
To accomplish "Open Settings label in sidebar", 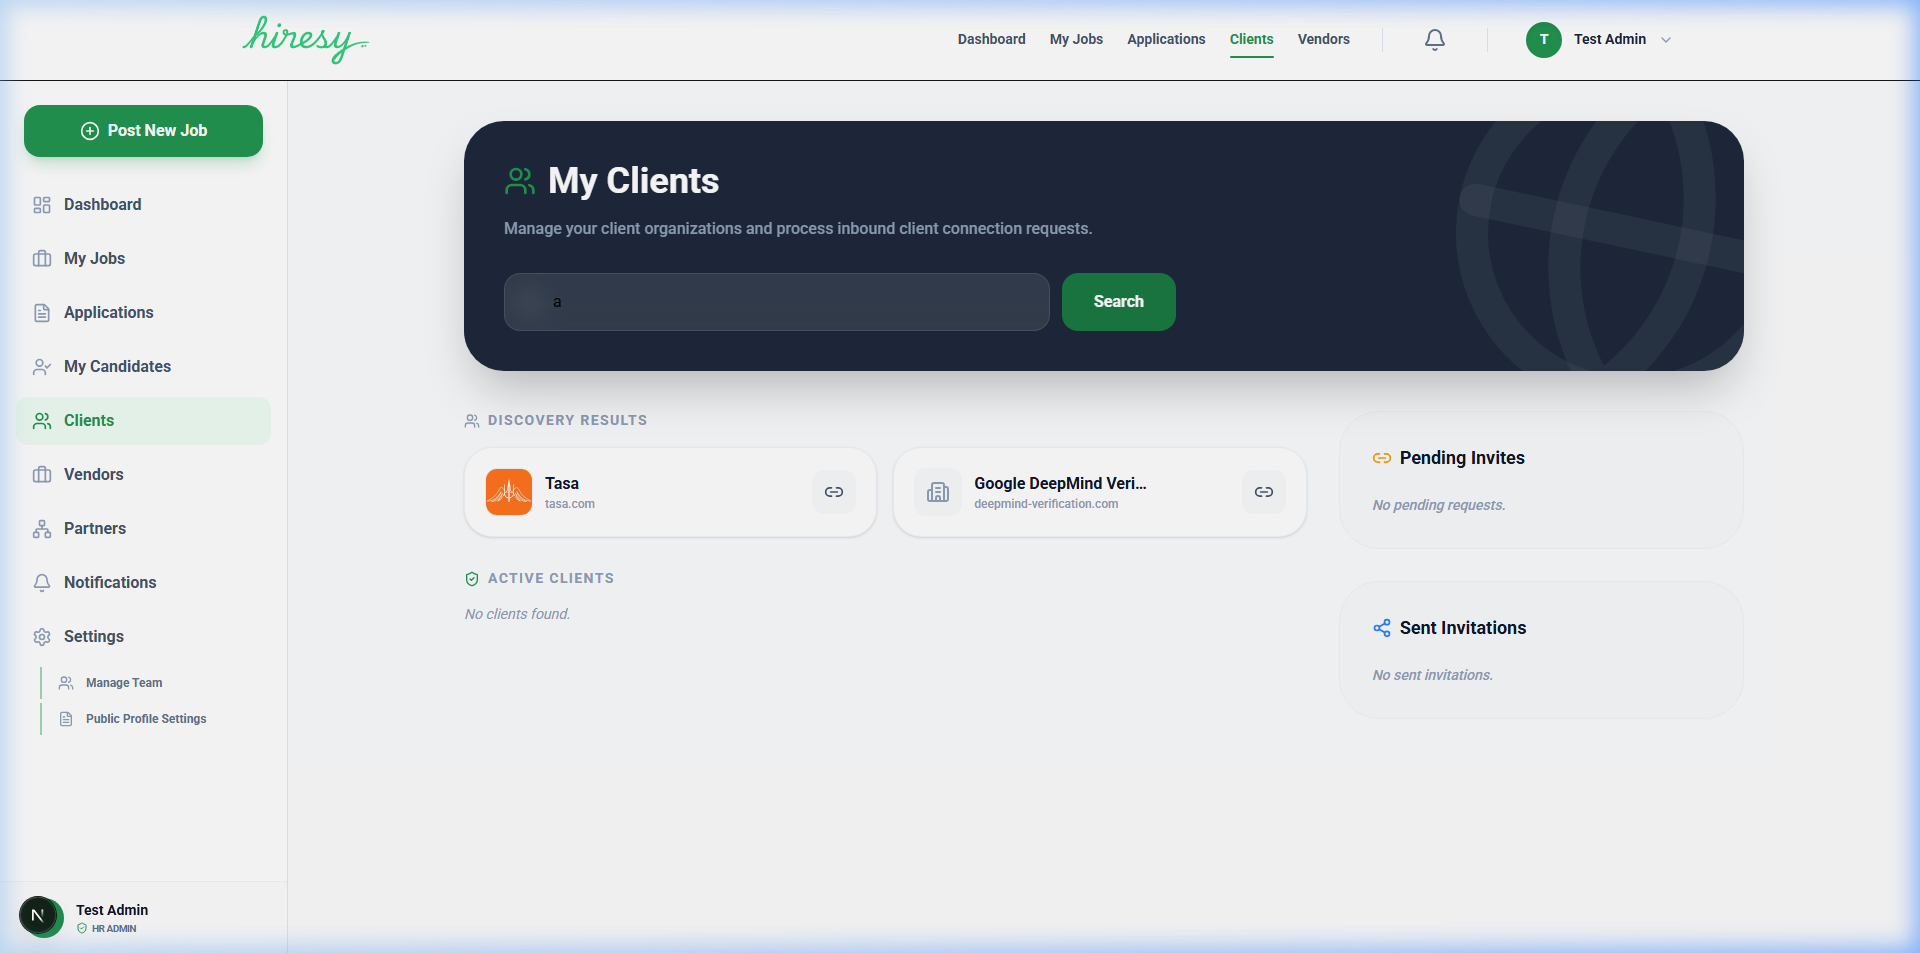I will click(x=94, y=636).
